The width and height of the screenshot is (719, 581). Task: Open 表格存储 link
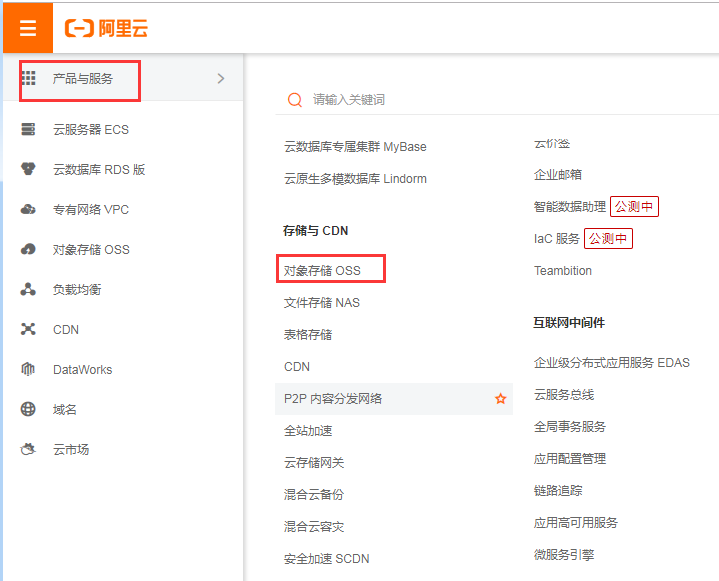click(308, 335)
